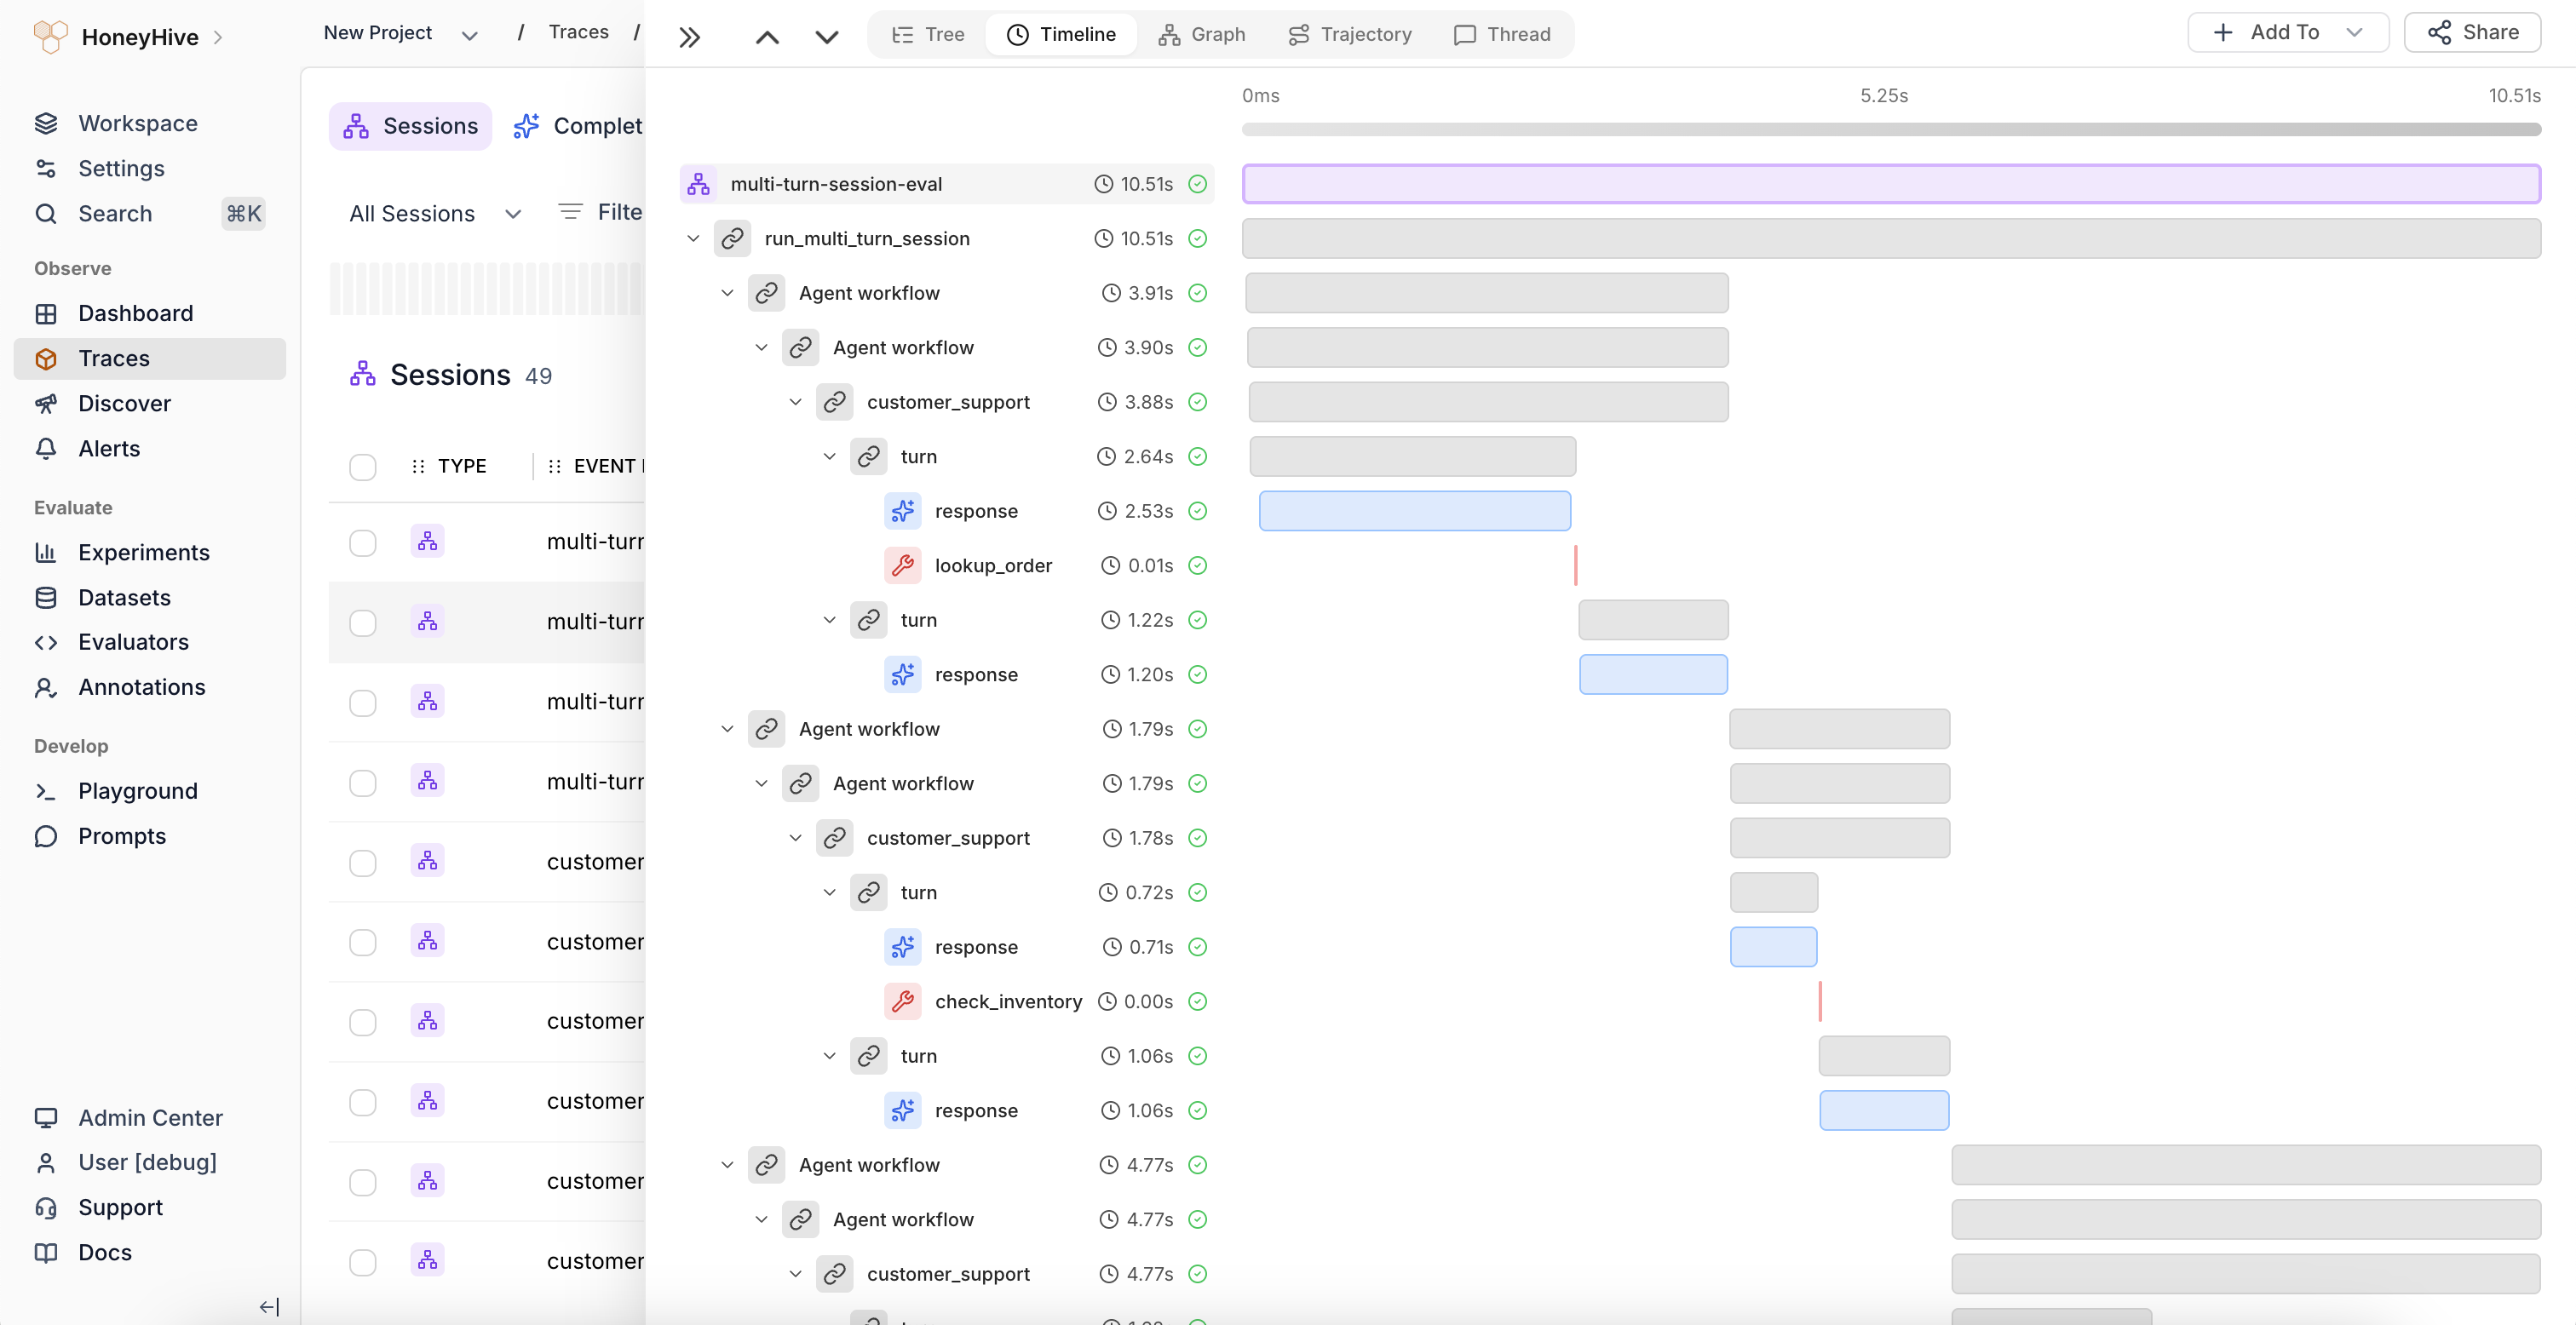Select the Sessions tab

point(410,126)
